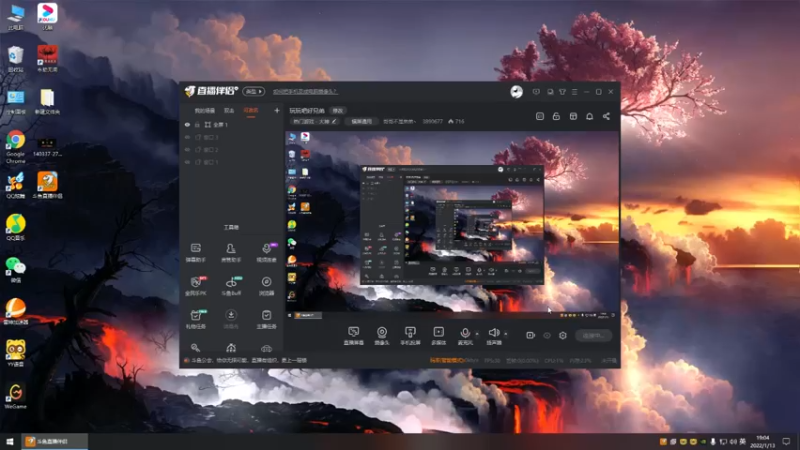Click the house-shaped tool in the toolbox
800x450 pixels.
[231, 348]
